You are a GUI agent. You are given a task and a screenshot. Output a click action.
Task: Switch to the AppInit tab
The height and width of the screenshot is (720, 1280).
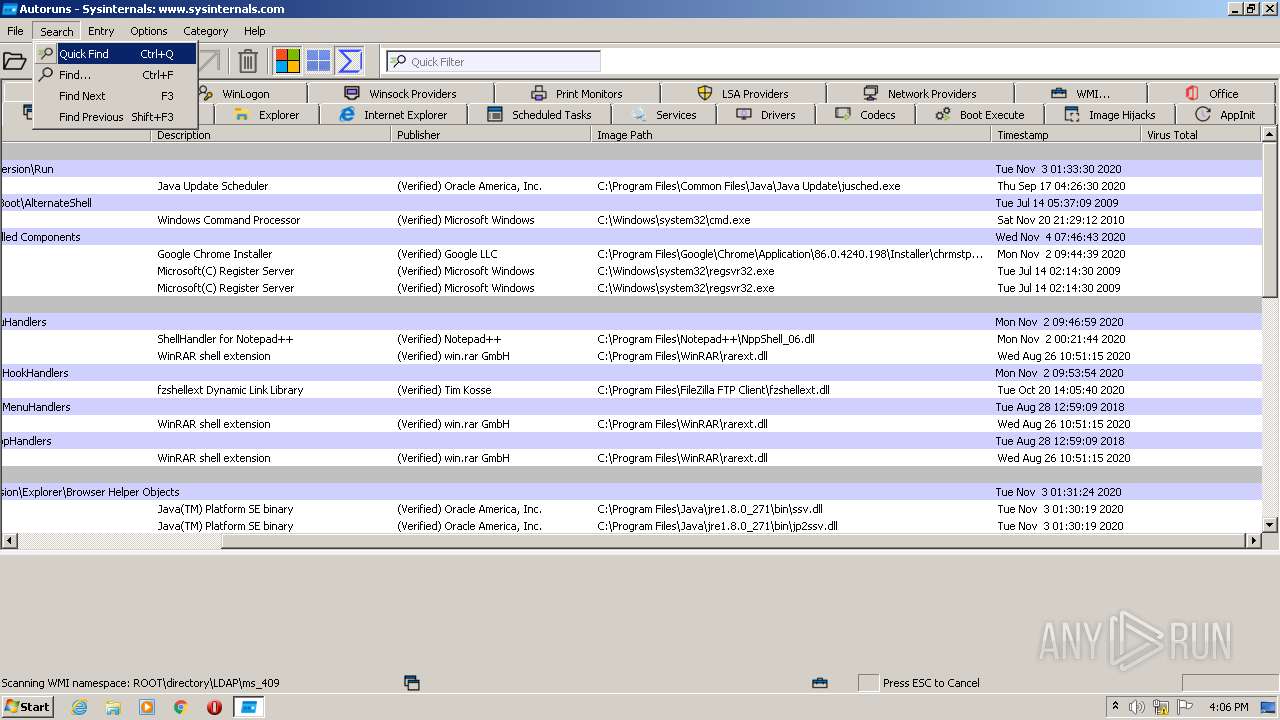(1226, 115)
